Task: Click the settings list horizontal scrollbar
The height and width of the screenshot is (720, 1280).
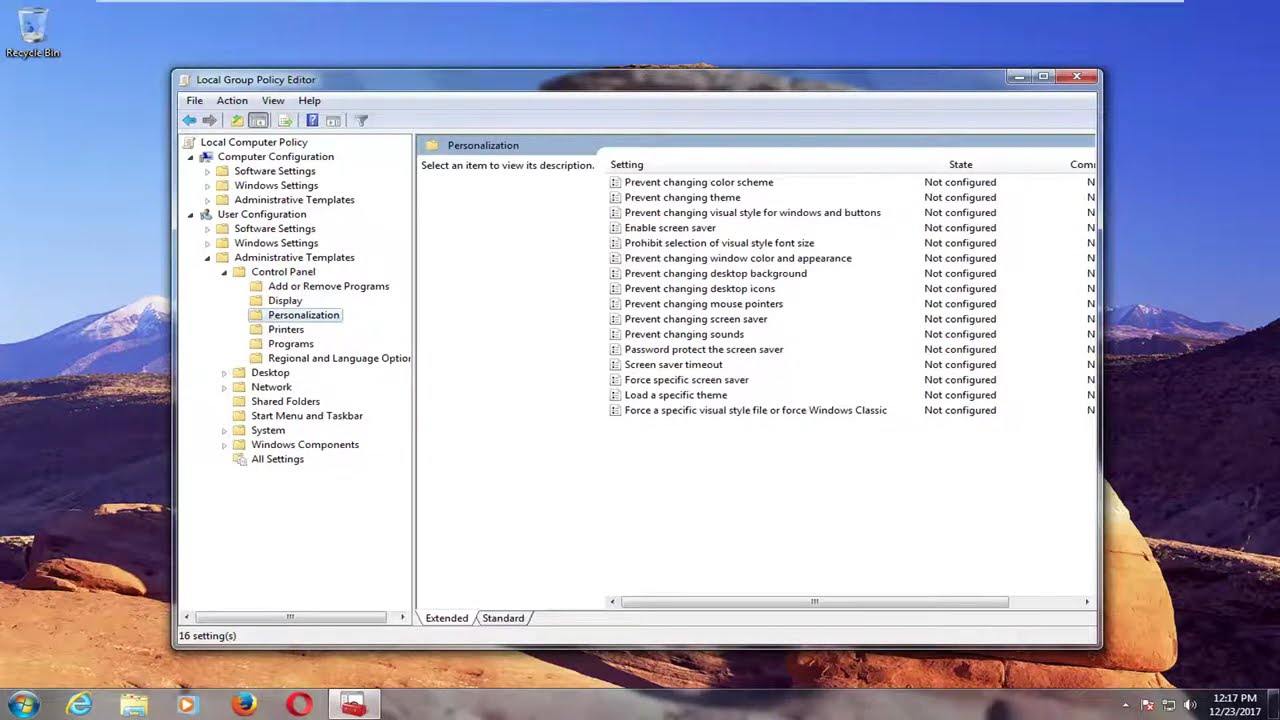Action: coord(814,602)
